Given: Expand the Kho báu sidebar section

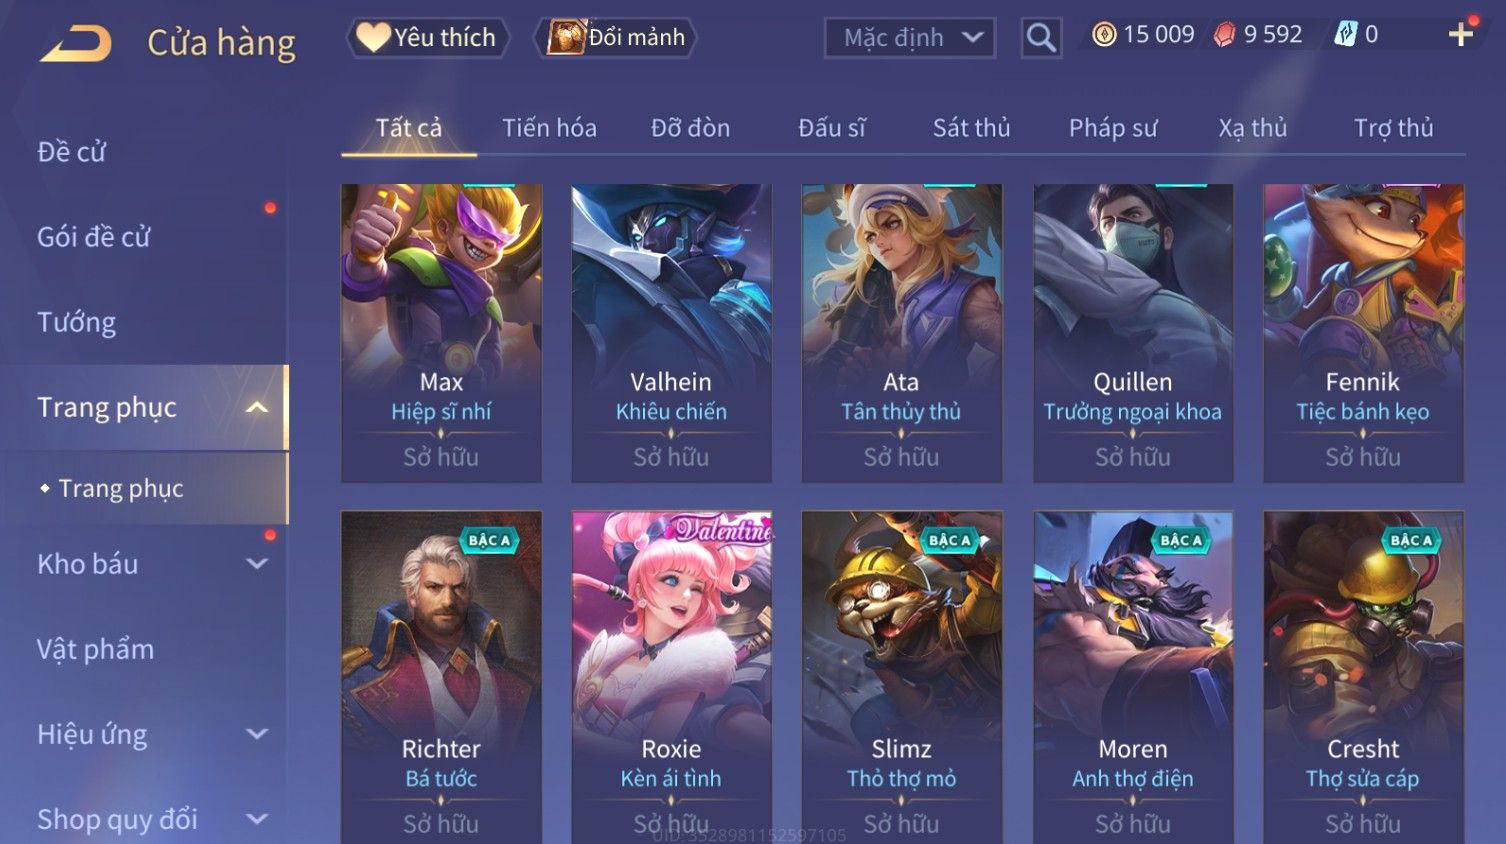Looking at the screenshot, I should (257, 564).
